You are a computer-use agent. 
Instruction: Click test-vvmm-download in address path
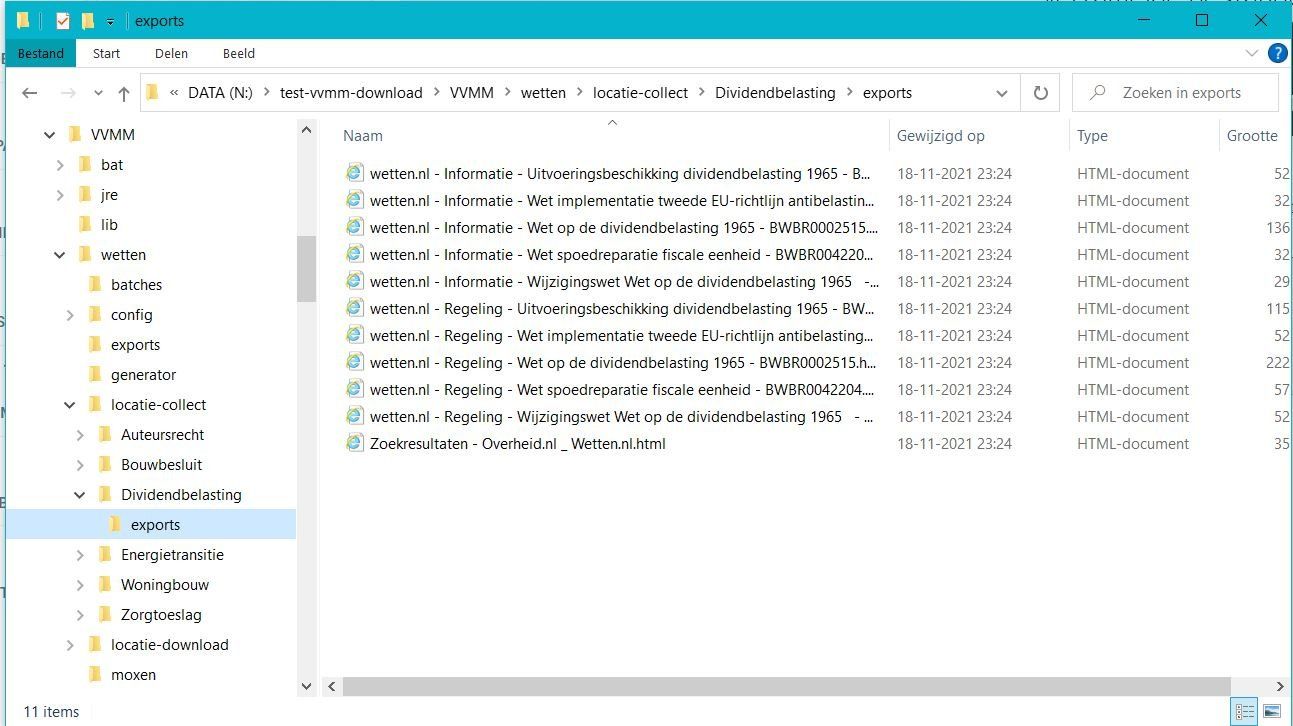pos(351,93)
